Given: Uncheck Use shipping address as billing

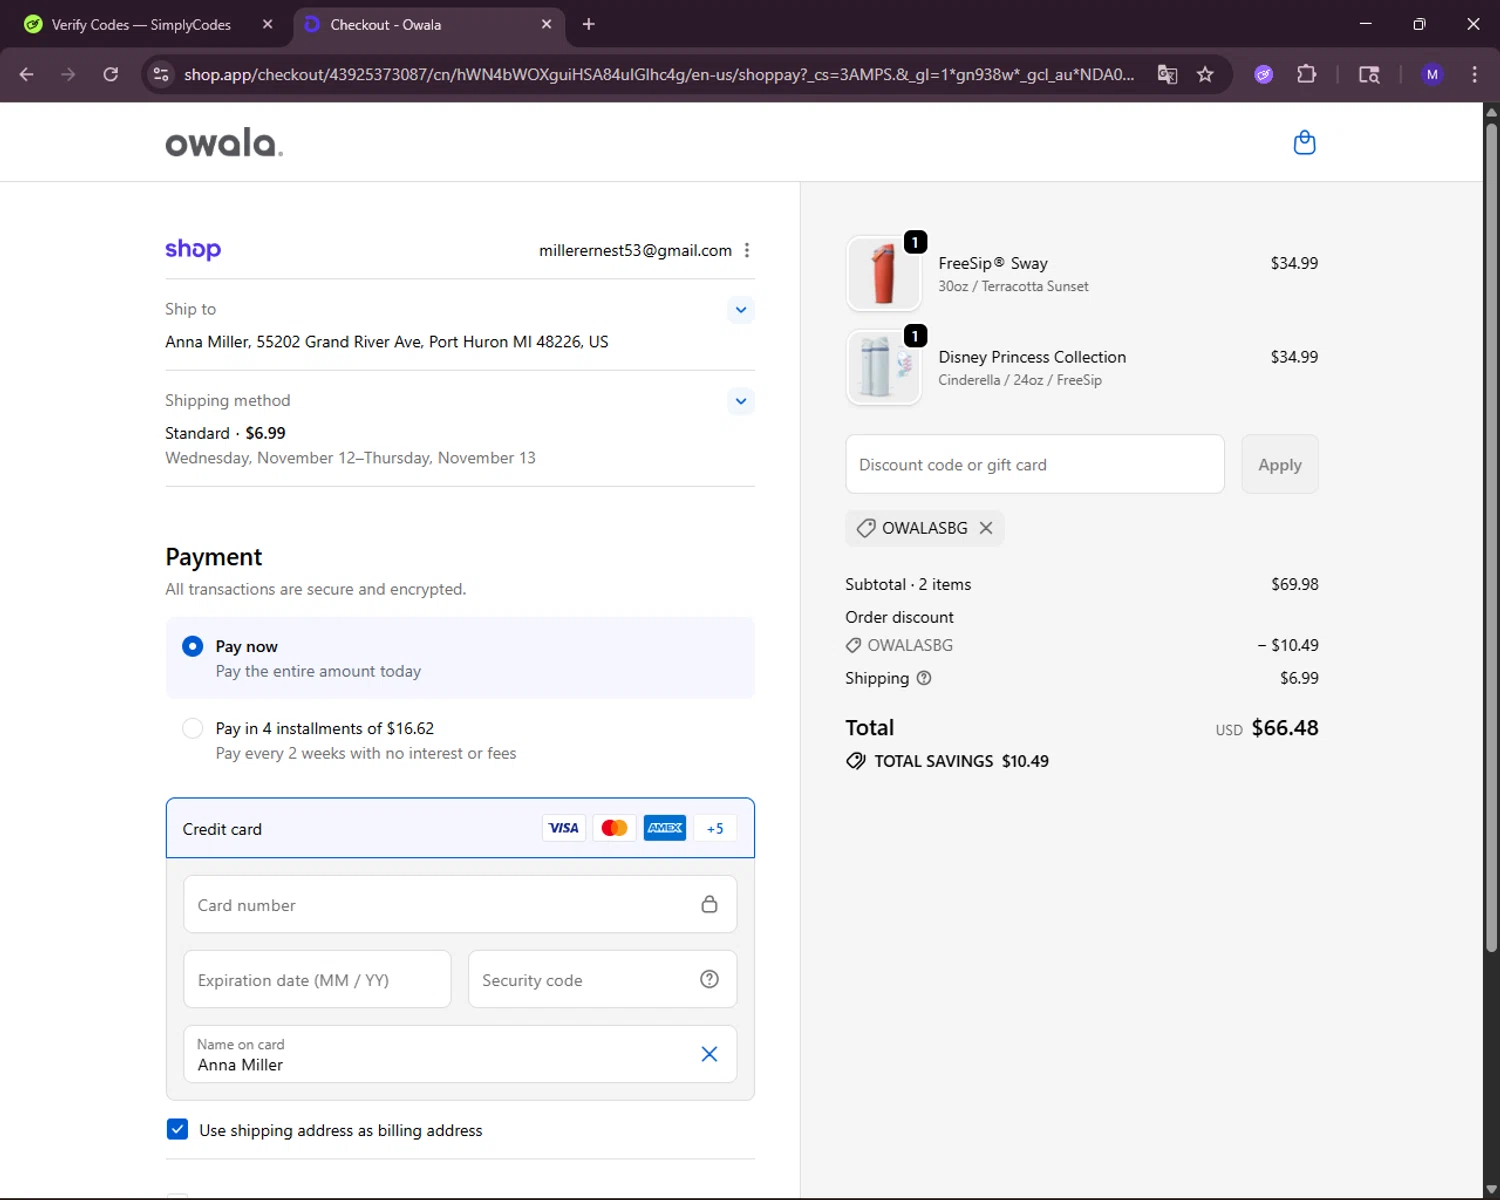Looking at the screenshot, I should [x=177, y=1130].
